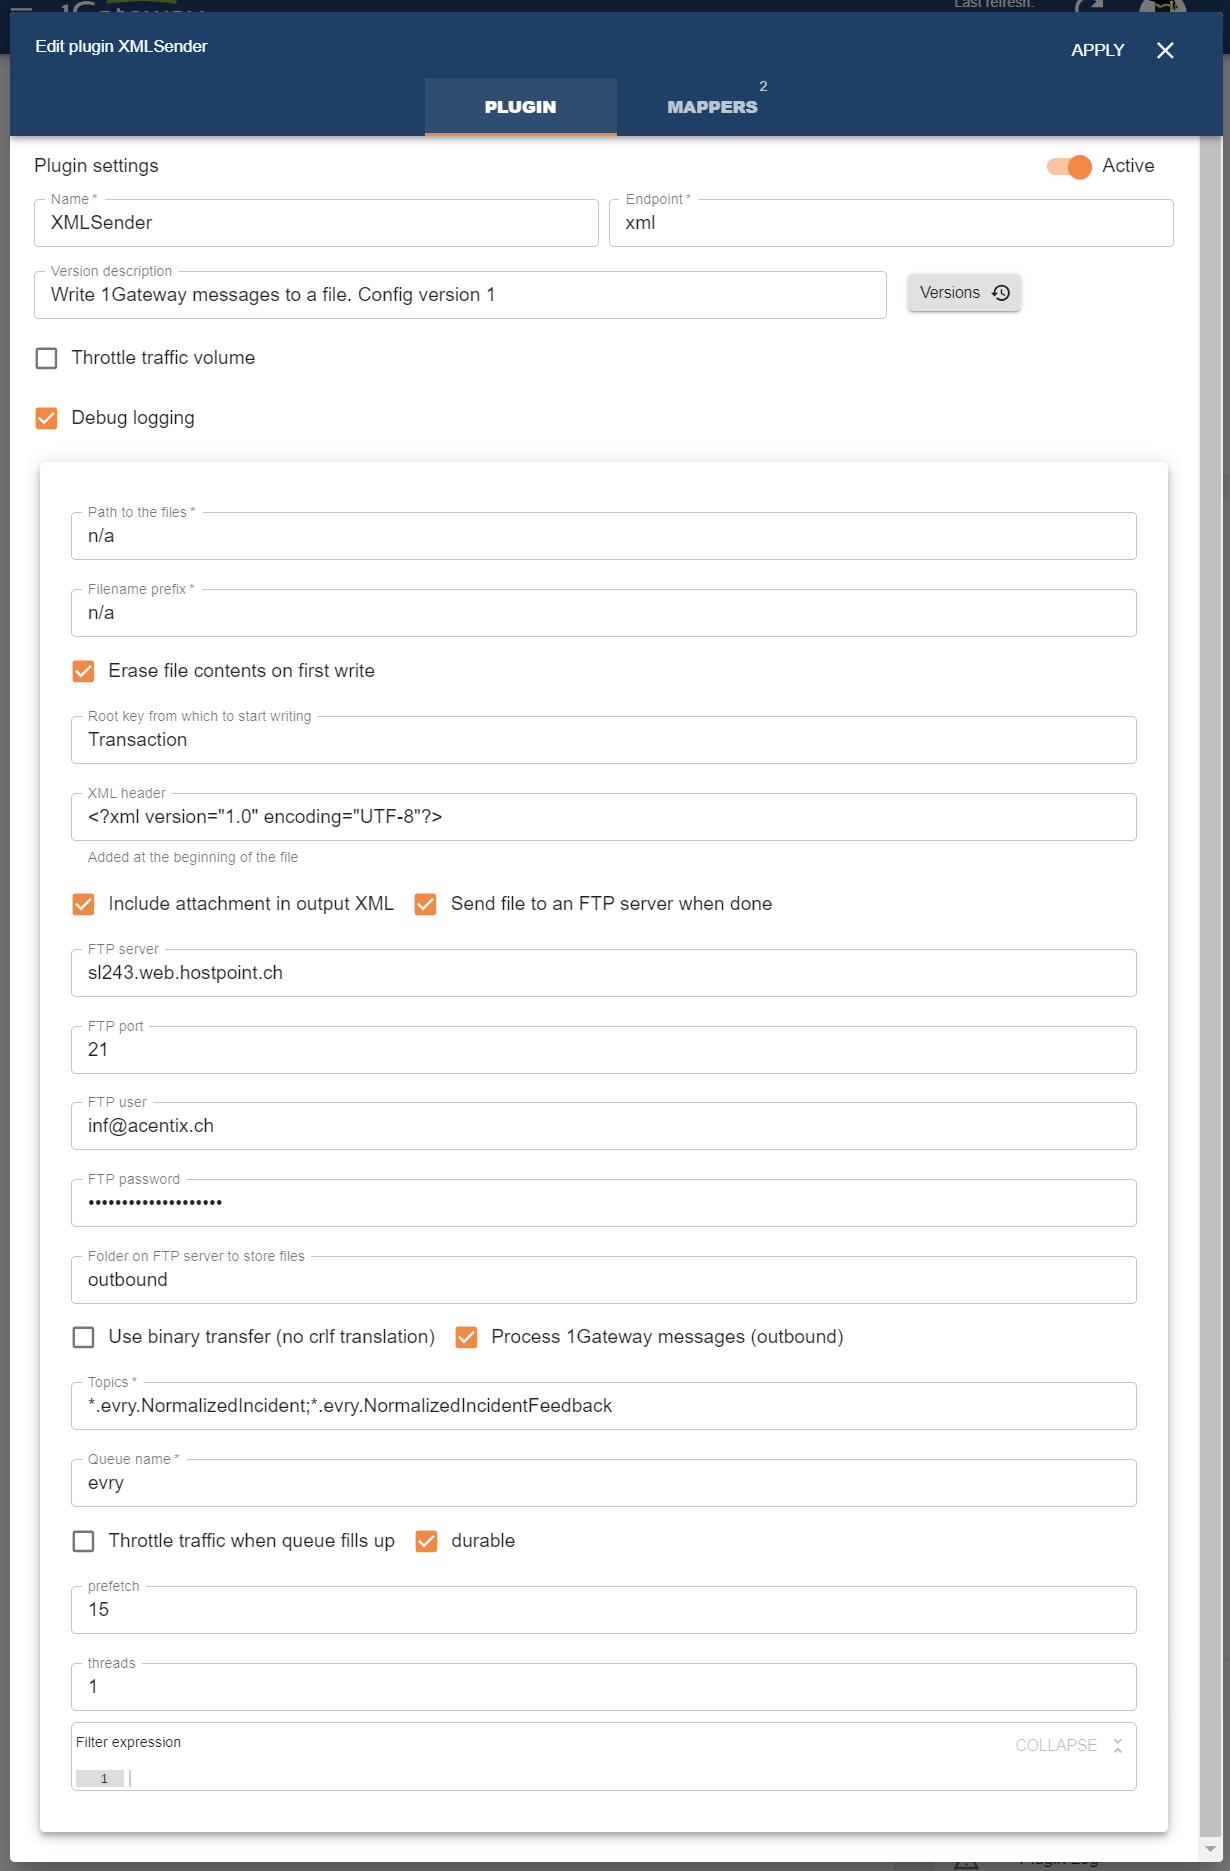
Task: Uncheck Include attachment in output XML
Action: (x=84, y=904)
